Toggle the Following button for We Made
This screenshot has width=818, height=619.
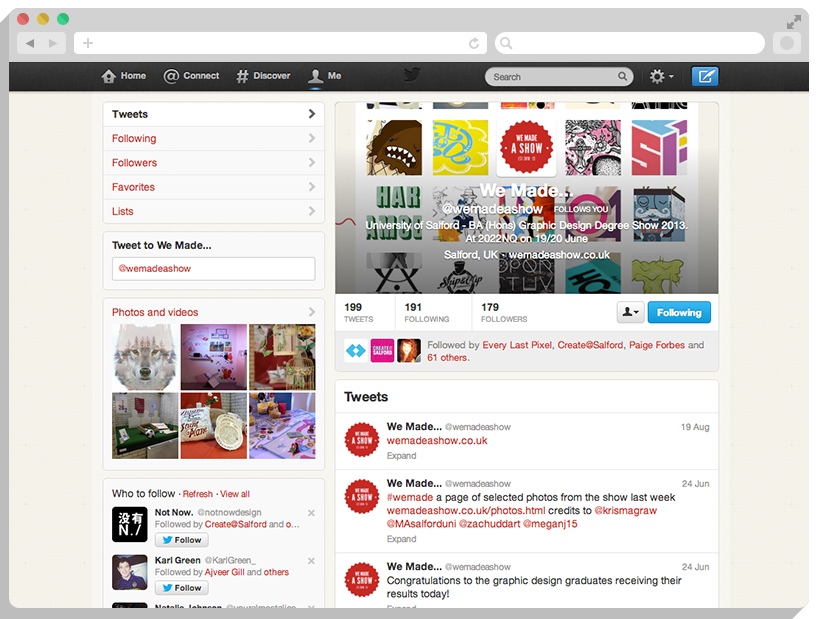click(679, 312)
